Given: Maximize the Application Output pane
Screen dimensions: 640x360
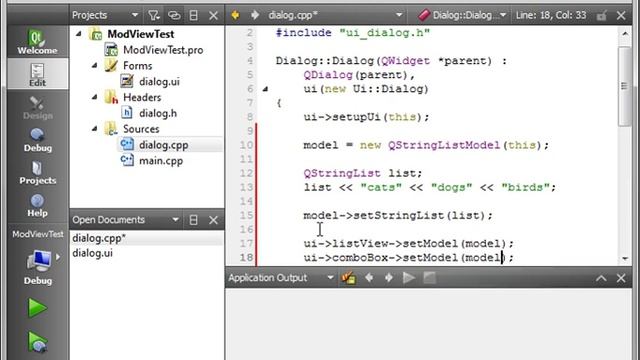Looking at the screenshot, I should tap(601, 278).
